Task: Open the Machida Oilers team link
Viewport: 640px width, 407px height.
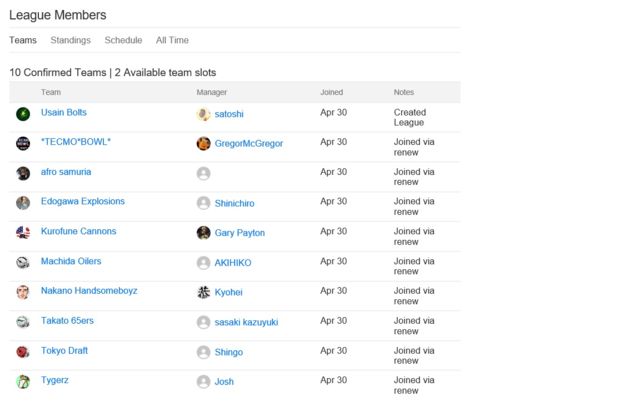Action: [71, 261]
